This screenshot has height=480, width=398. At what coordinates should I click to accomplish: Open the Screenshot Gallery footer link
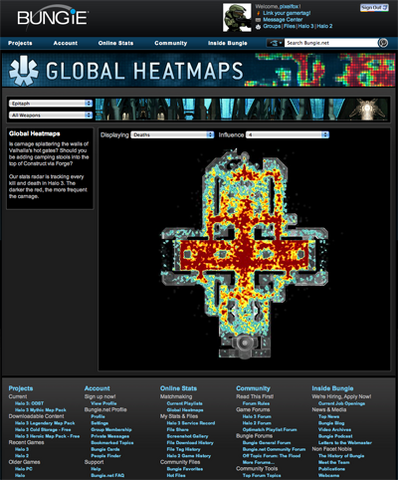(188, 436)
